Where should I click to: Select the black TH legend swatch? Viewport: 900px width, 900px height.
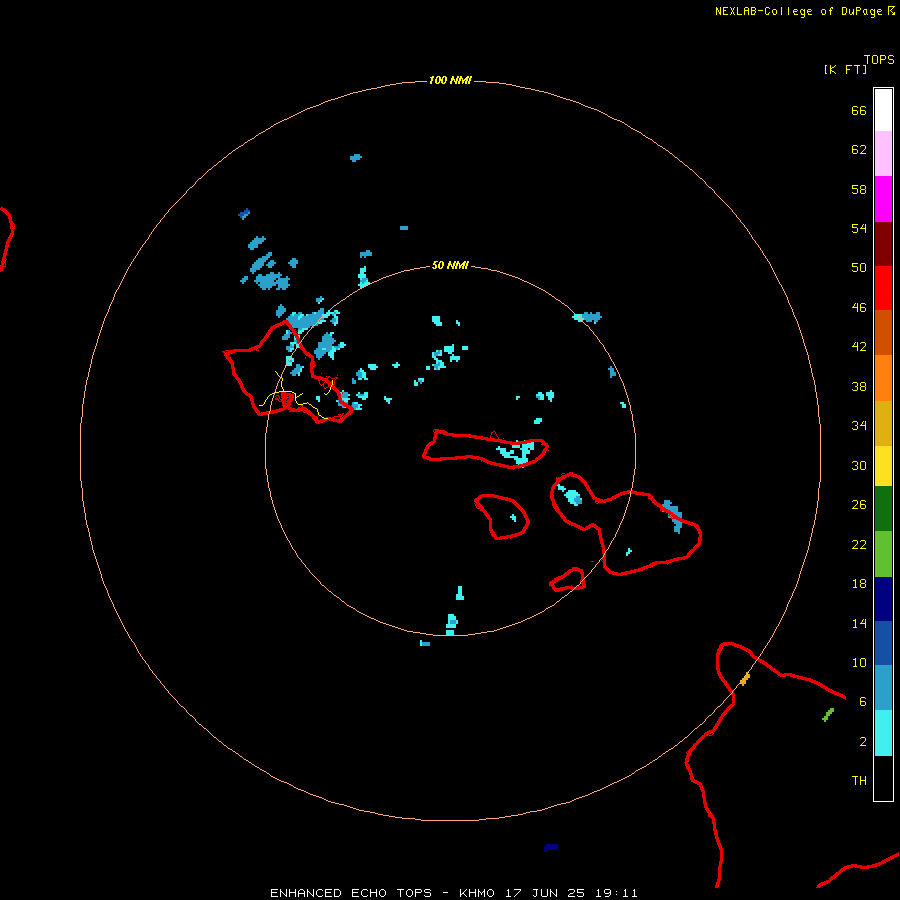coord(883,778)
